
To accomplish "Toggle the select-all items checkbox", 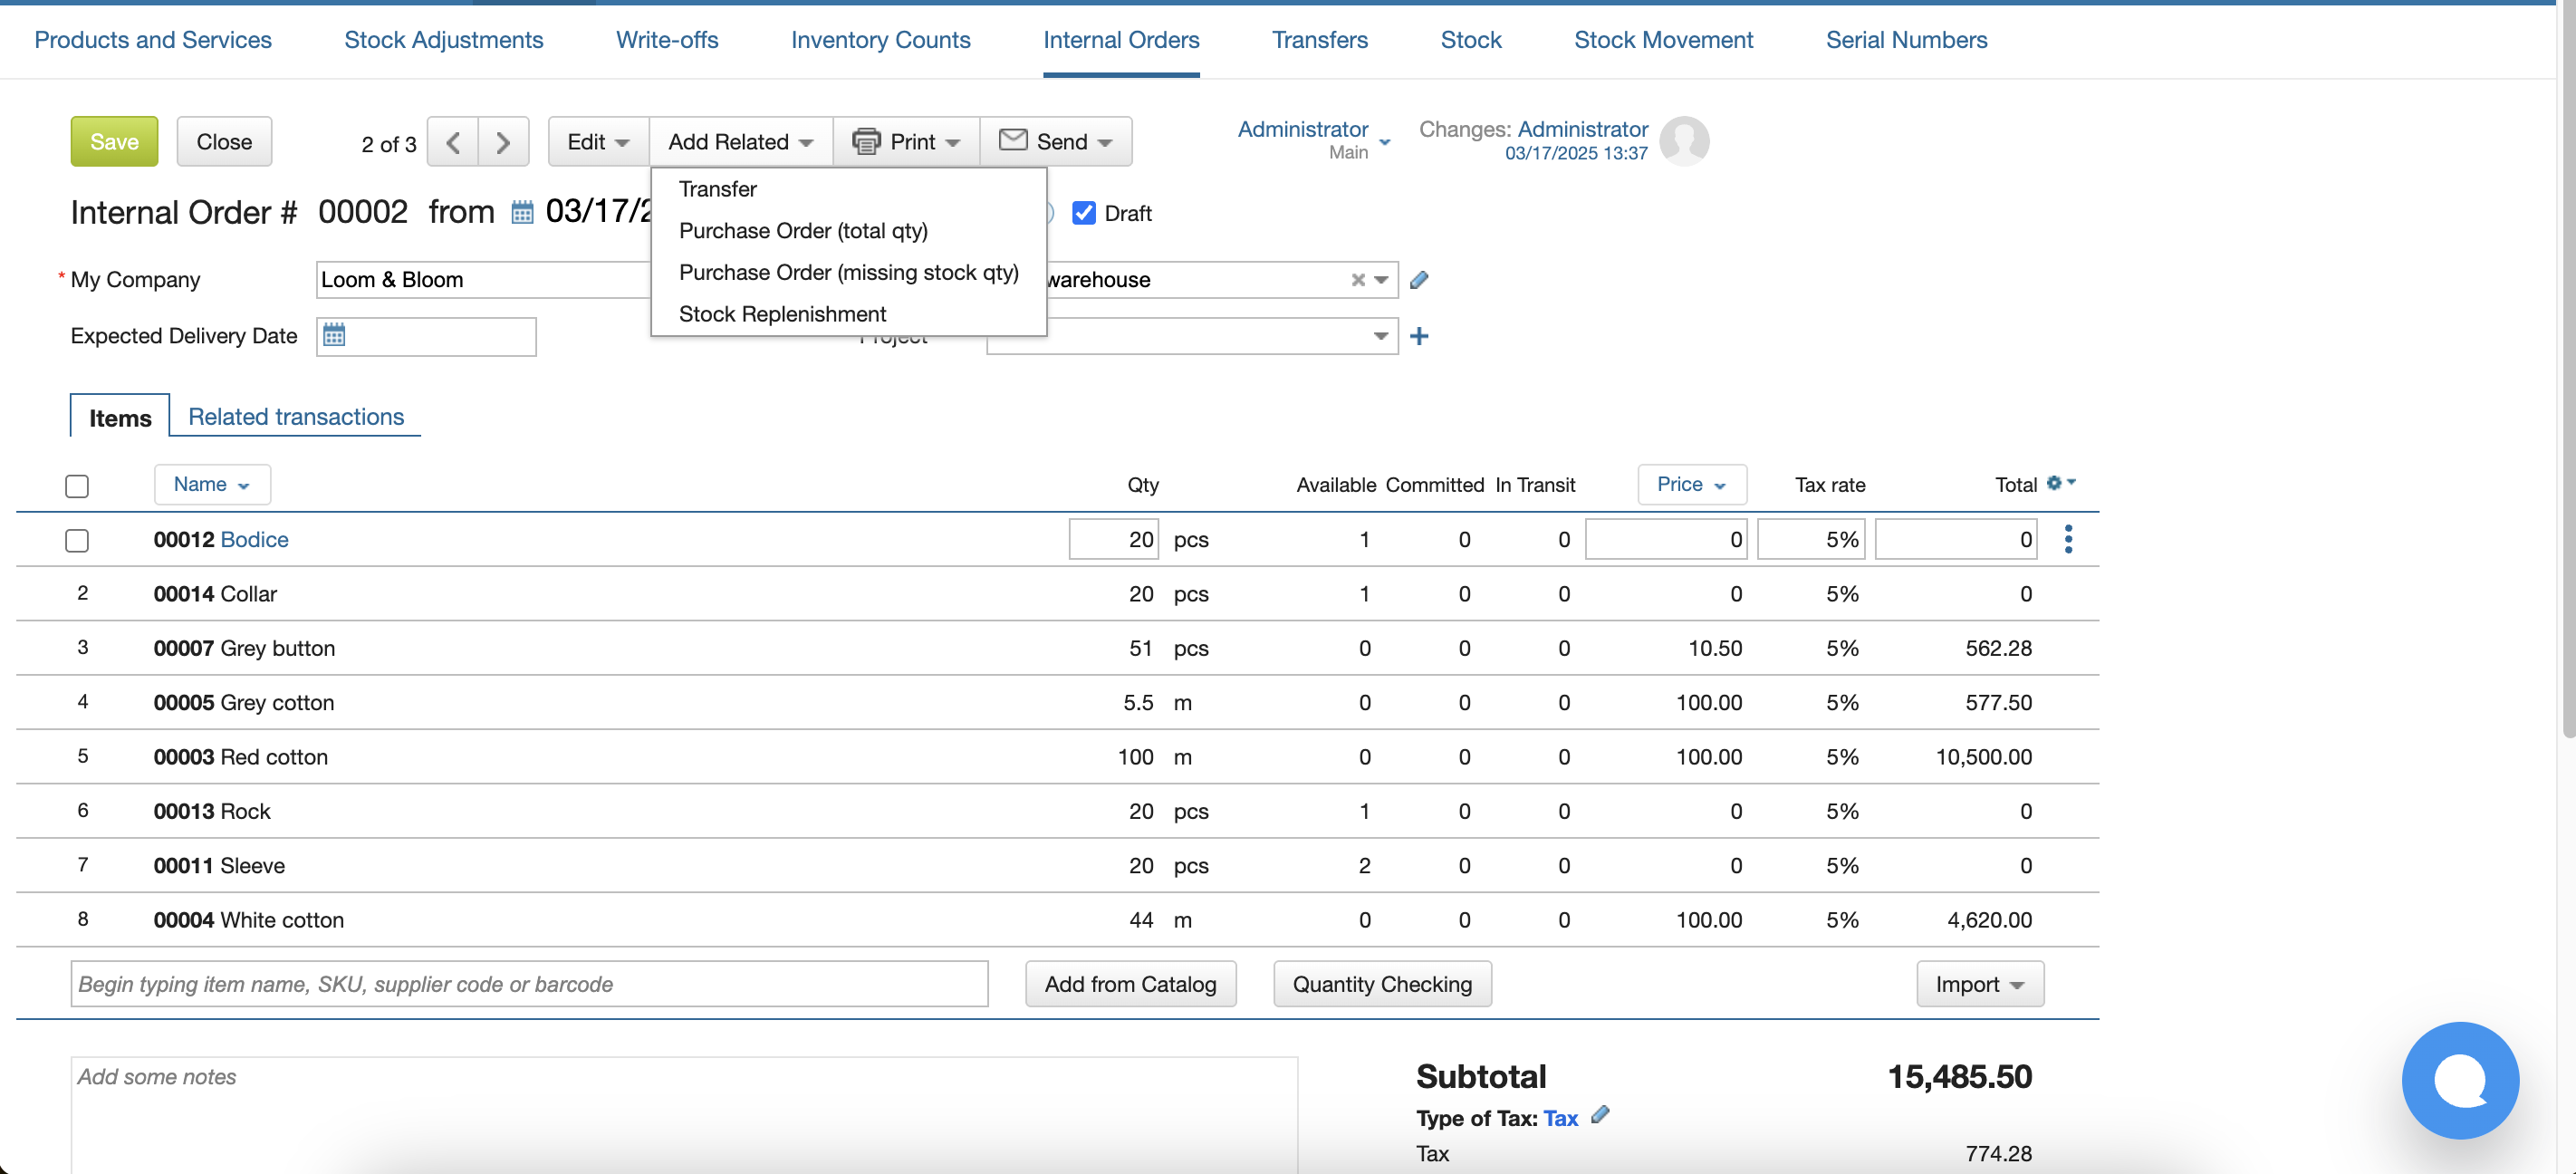I will tap(77, 486).
